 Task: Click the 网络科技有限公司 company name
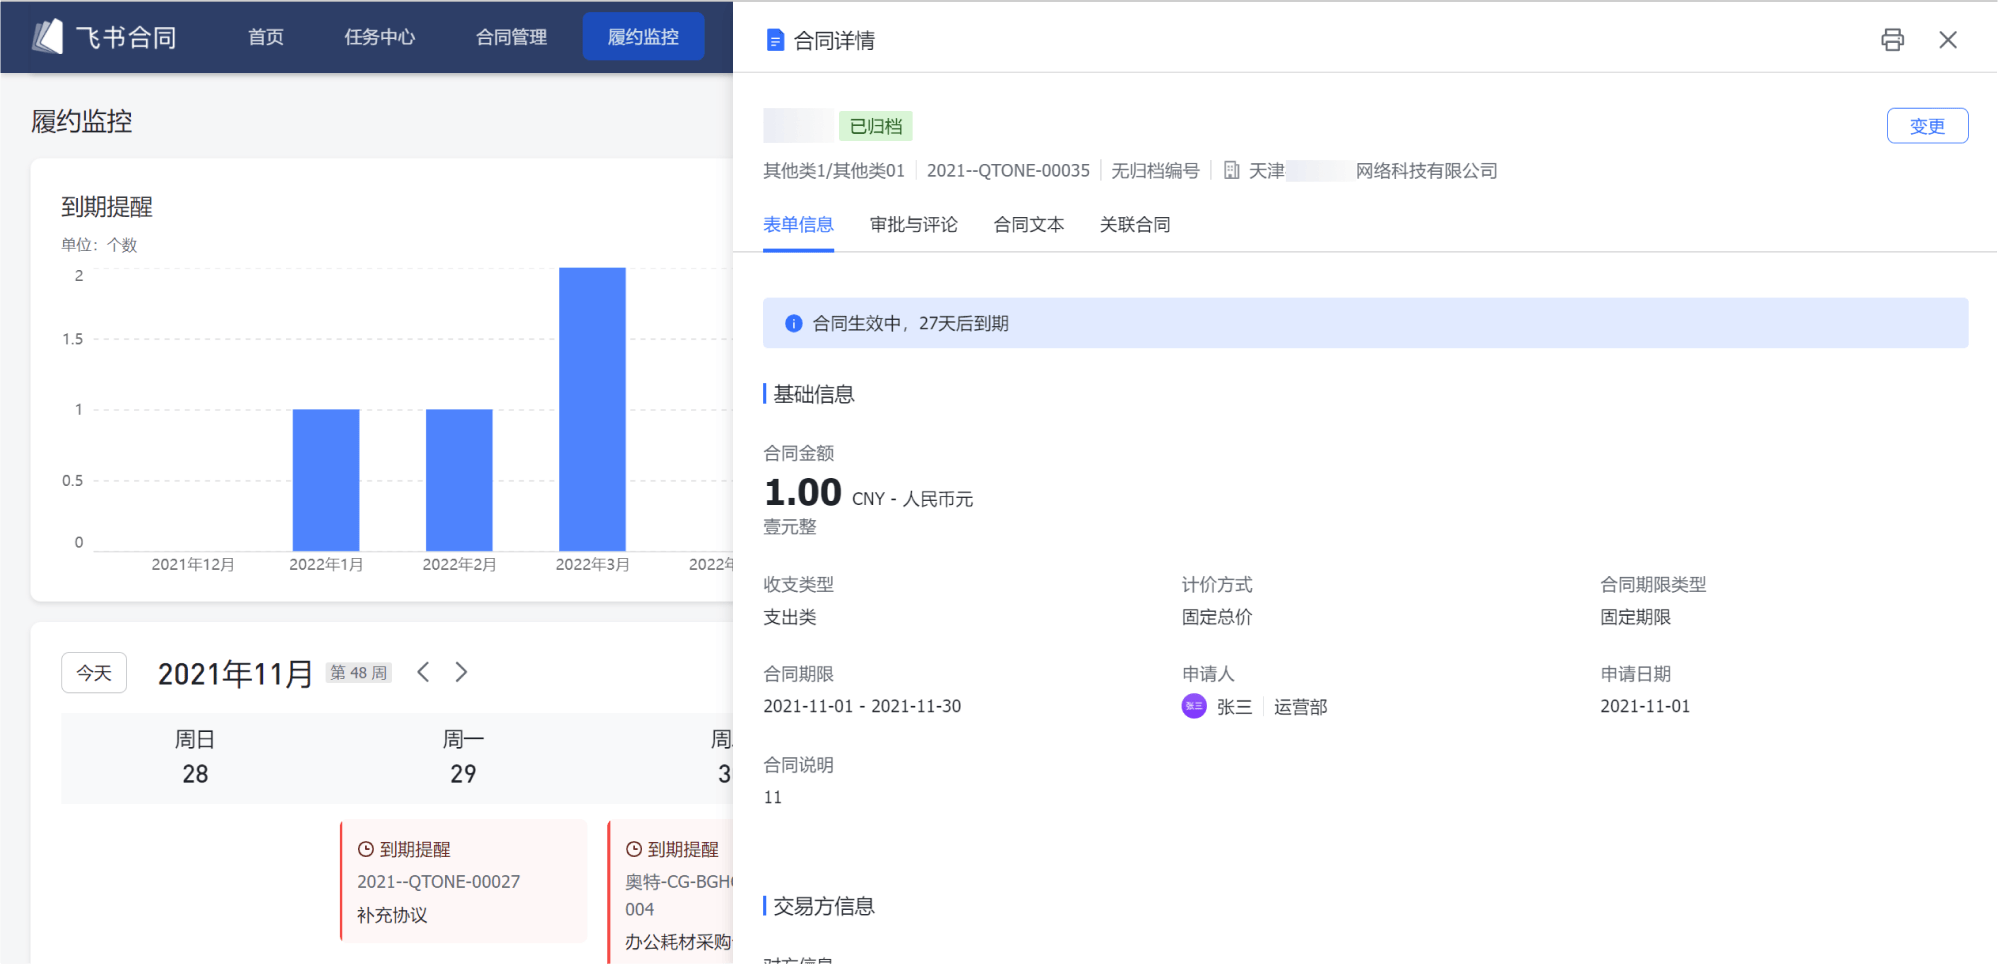click(1426, 171)
